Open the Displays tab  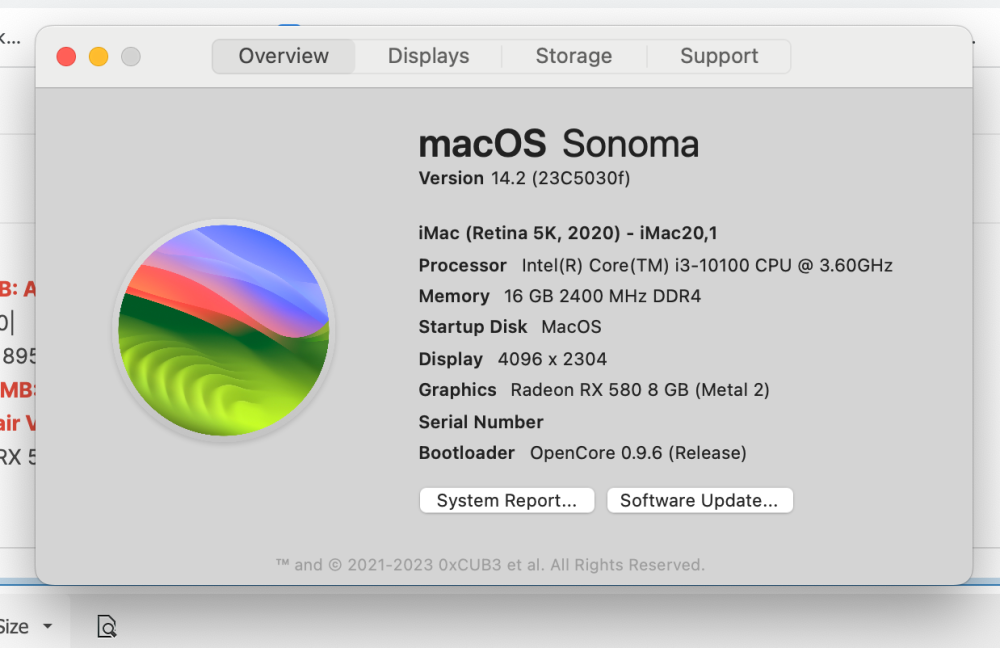click(x=429, y=56)
